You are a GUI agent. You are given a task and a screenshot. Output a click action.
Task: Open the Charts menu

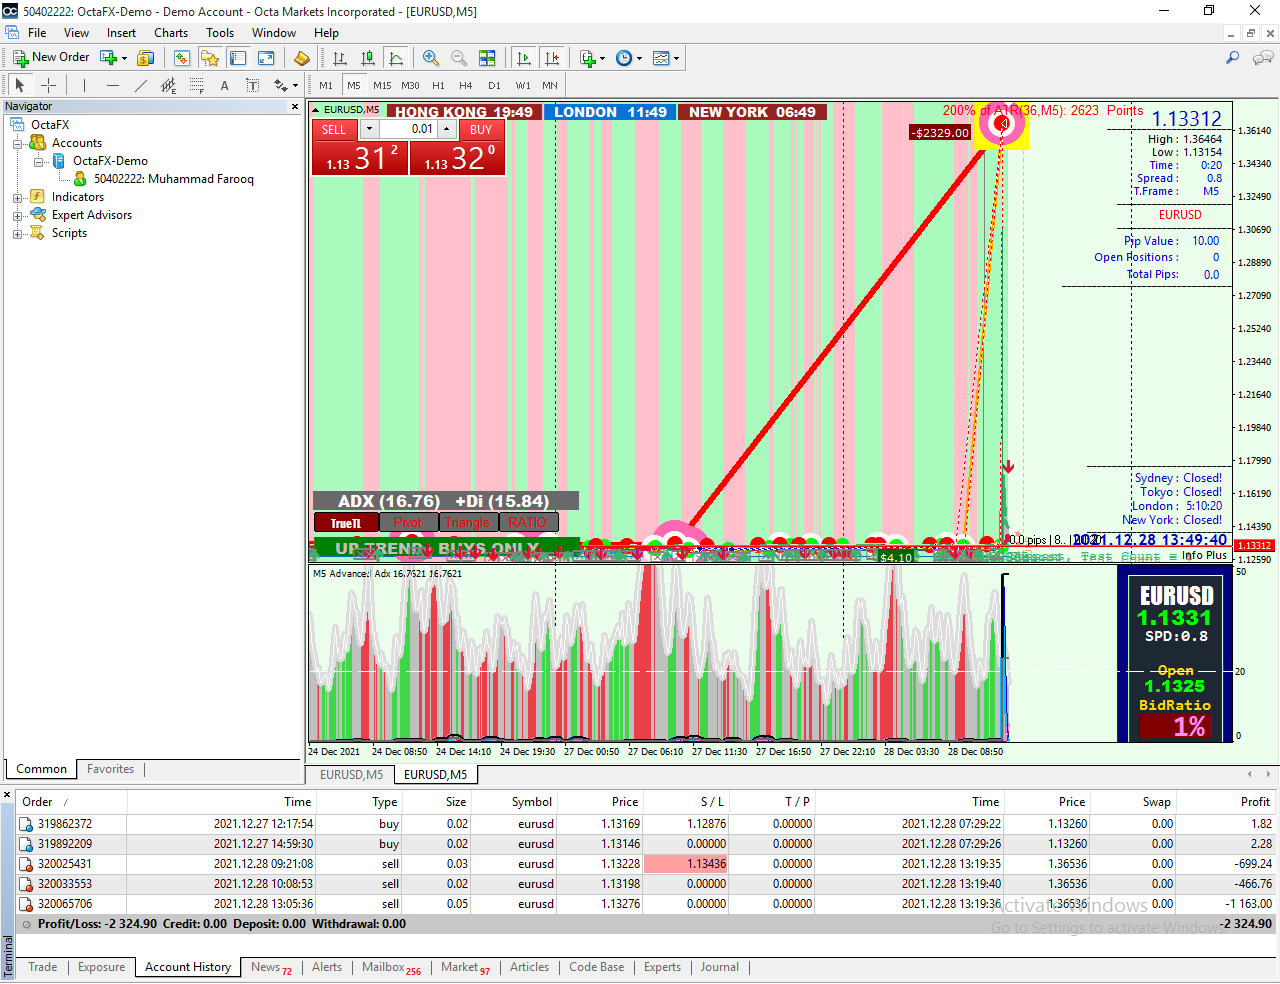(171, 33)
